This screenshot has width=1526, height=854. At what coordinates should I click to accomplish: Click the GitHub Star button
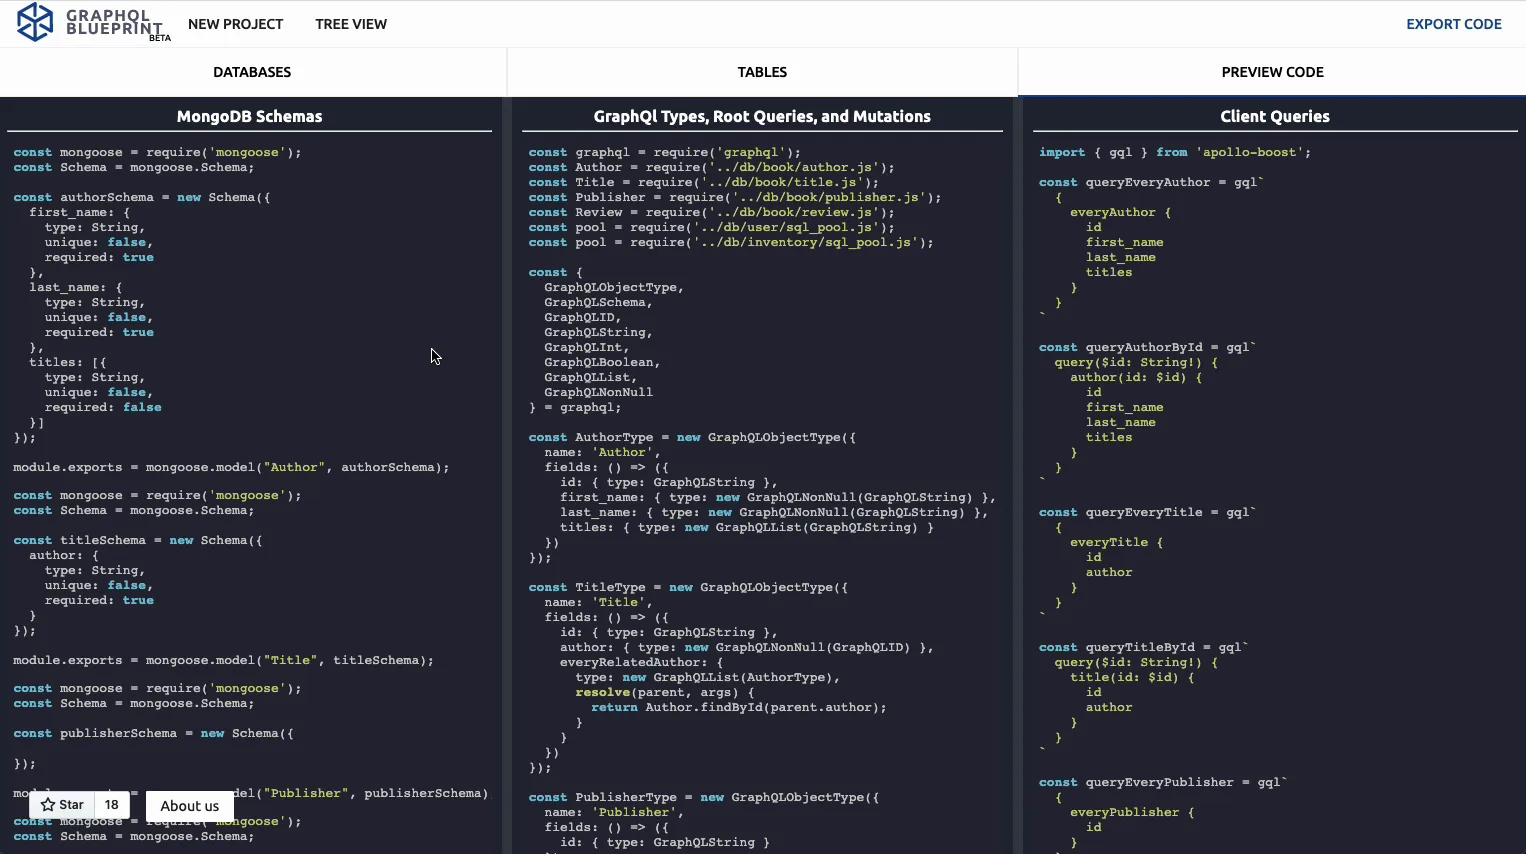click(x=62, y=805)
